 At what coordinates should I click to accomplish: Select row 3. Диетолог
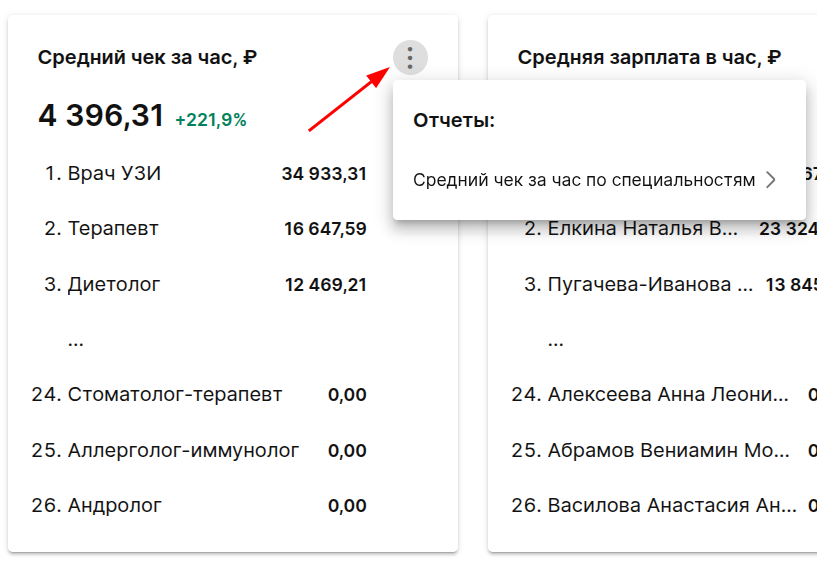pos(205,285)
